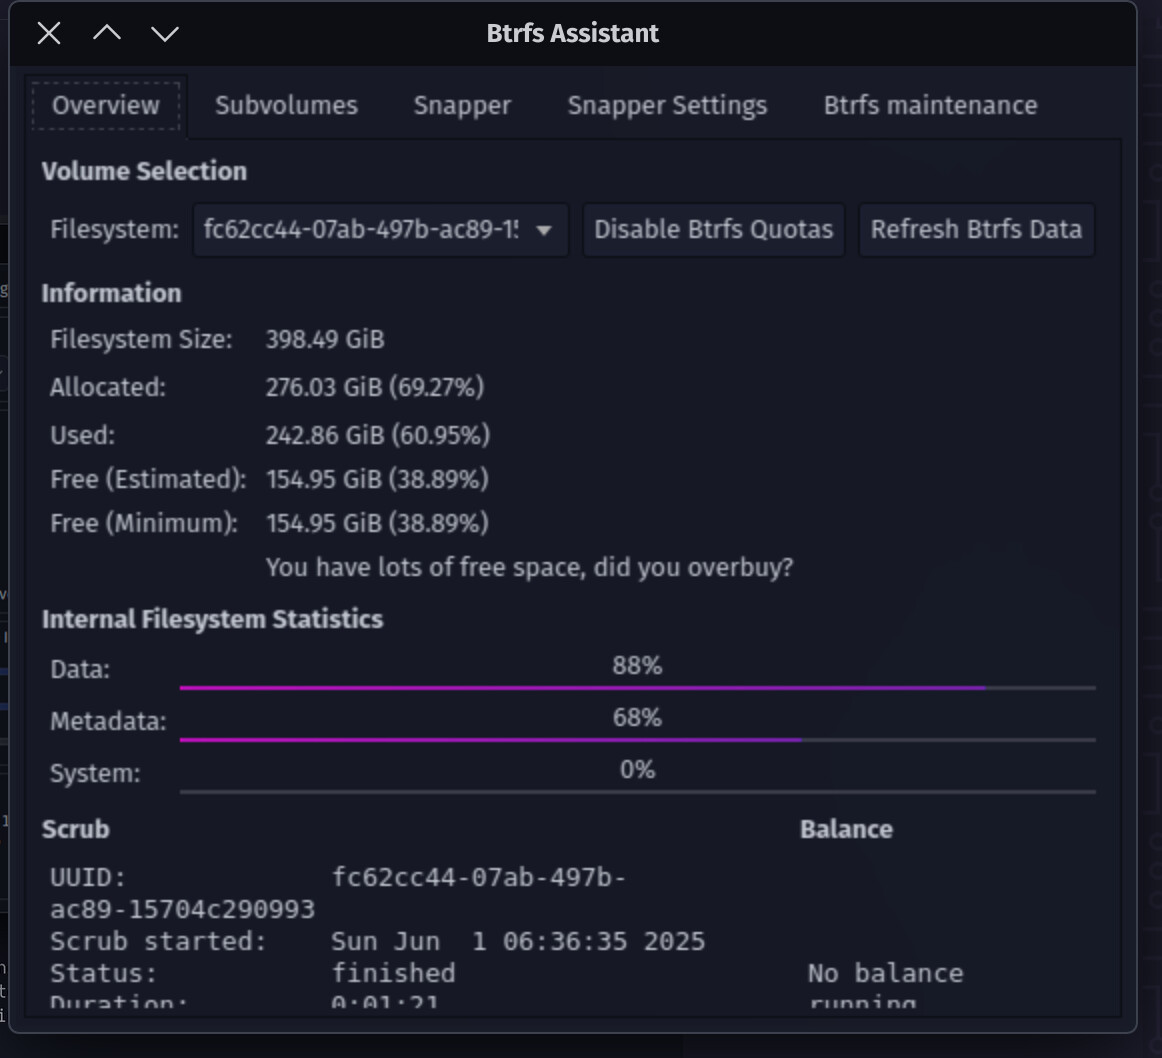Image resolution: width=1162 pixels, height=1058 pixels.
Task: Click Disable Btrfs Quotas button
Action: [714, 230]
